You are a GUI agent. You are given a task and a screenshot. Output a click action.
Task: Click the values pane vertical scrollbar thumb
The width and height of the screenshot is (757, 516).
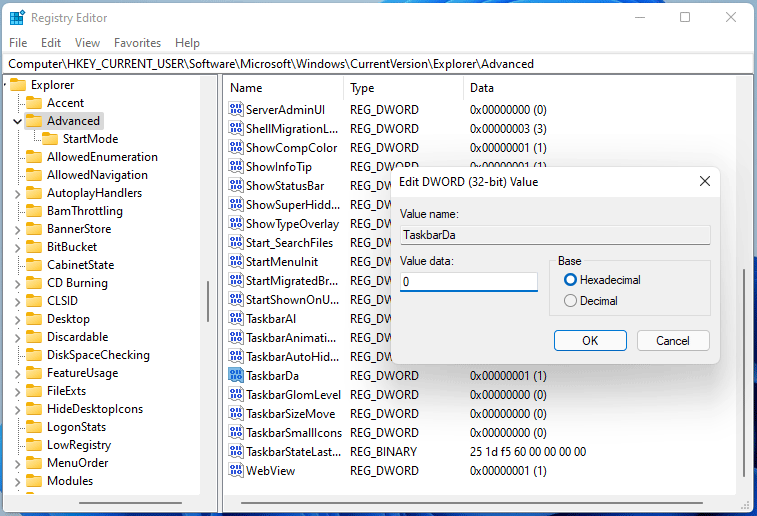pyautogui.click(x=744, y=372)
